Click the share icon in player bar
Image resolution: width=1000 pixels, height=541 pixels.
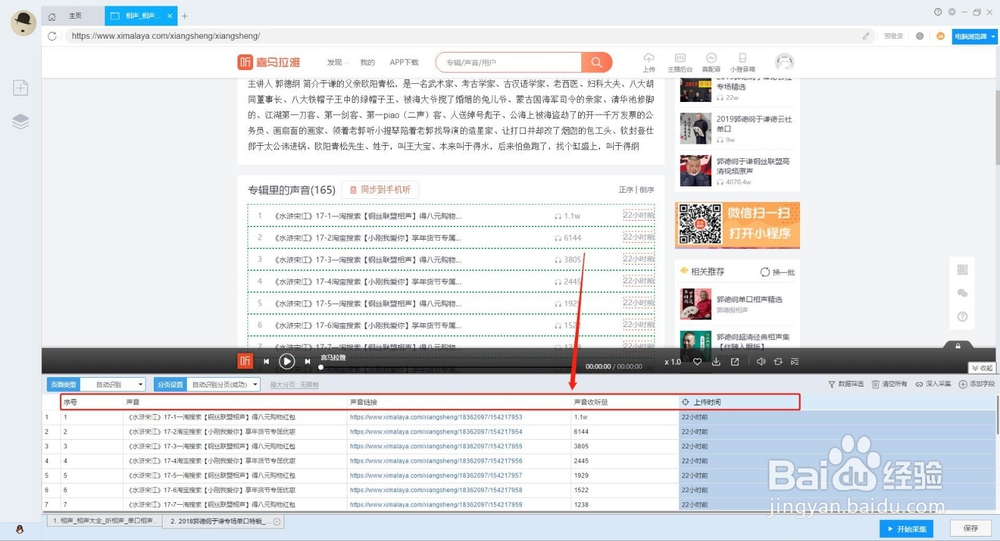(735, 362)
